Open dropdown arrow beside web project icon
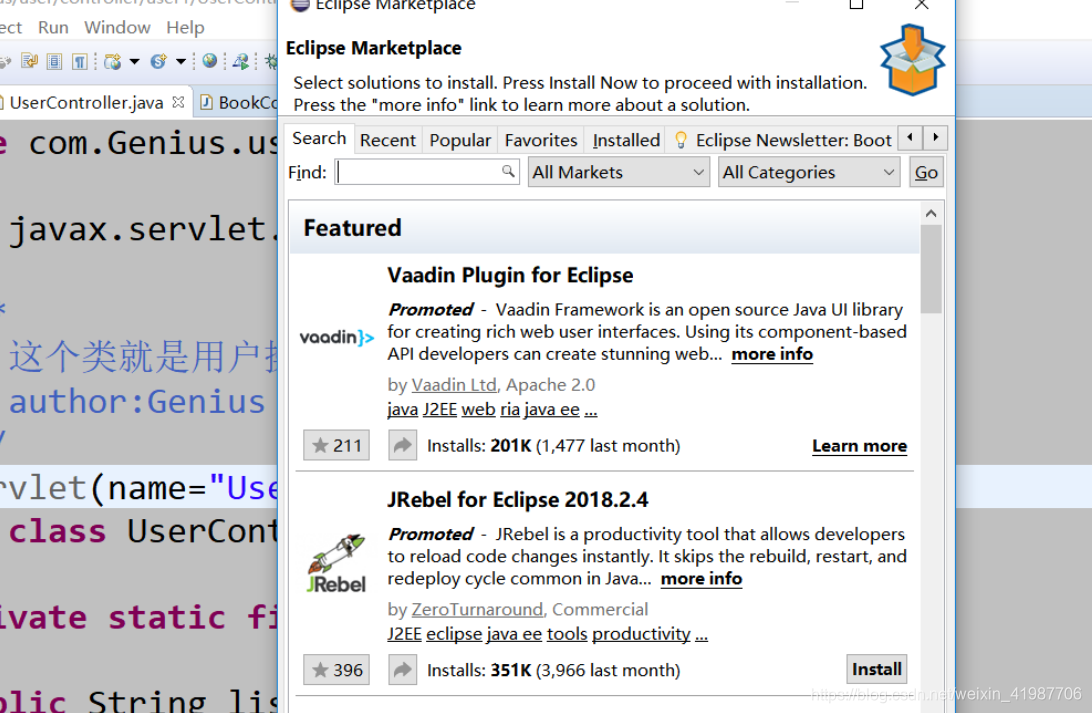 pyautogui.click(x=134, y=61)
